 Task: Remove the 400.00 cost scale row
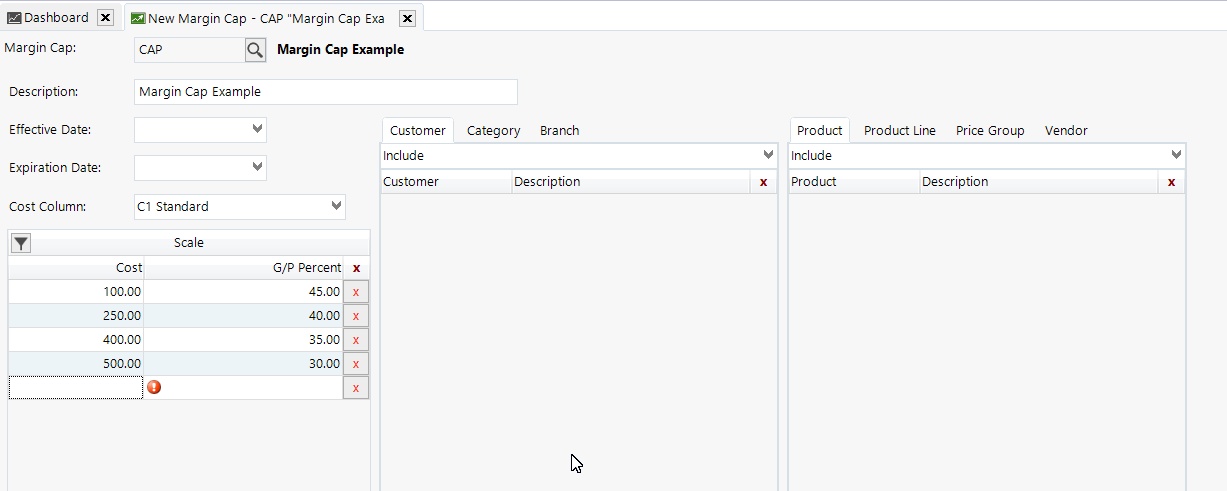click(356, 340)
